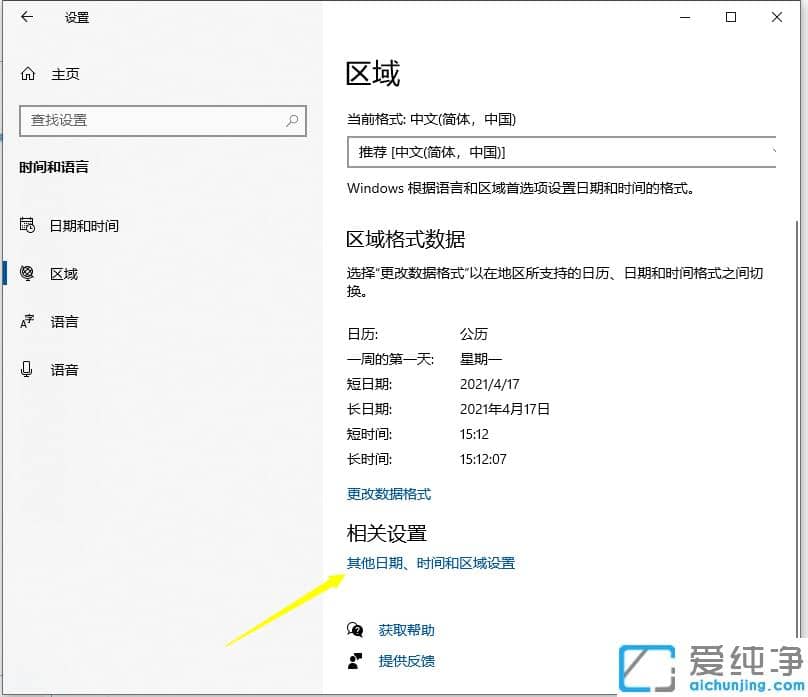Click the calendar-clock icon for 日期和时间
808x697 pixels.
point(27,225)
